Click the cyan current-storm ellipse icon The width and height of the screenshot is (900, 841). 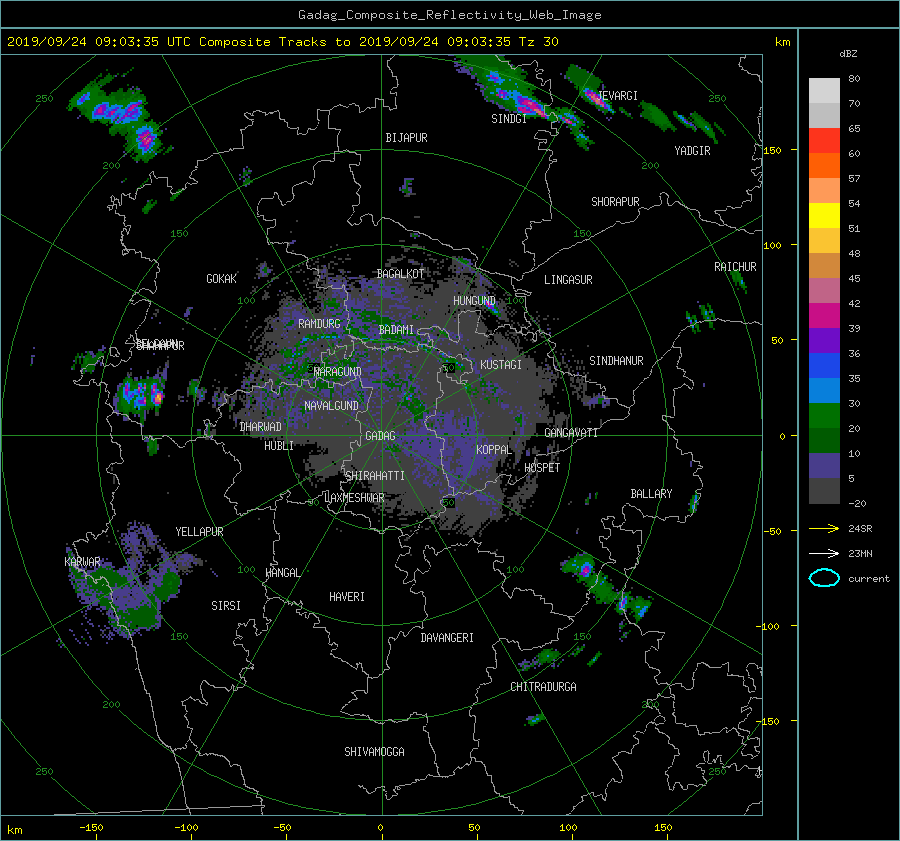tap(824, 578)
